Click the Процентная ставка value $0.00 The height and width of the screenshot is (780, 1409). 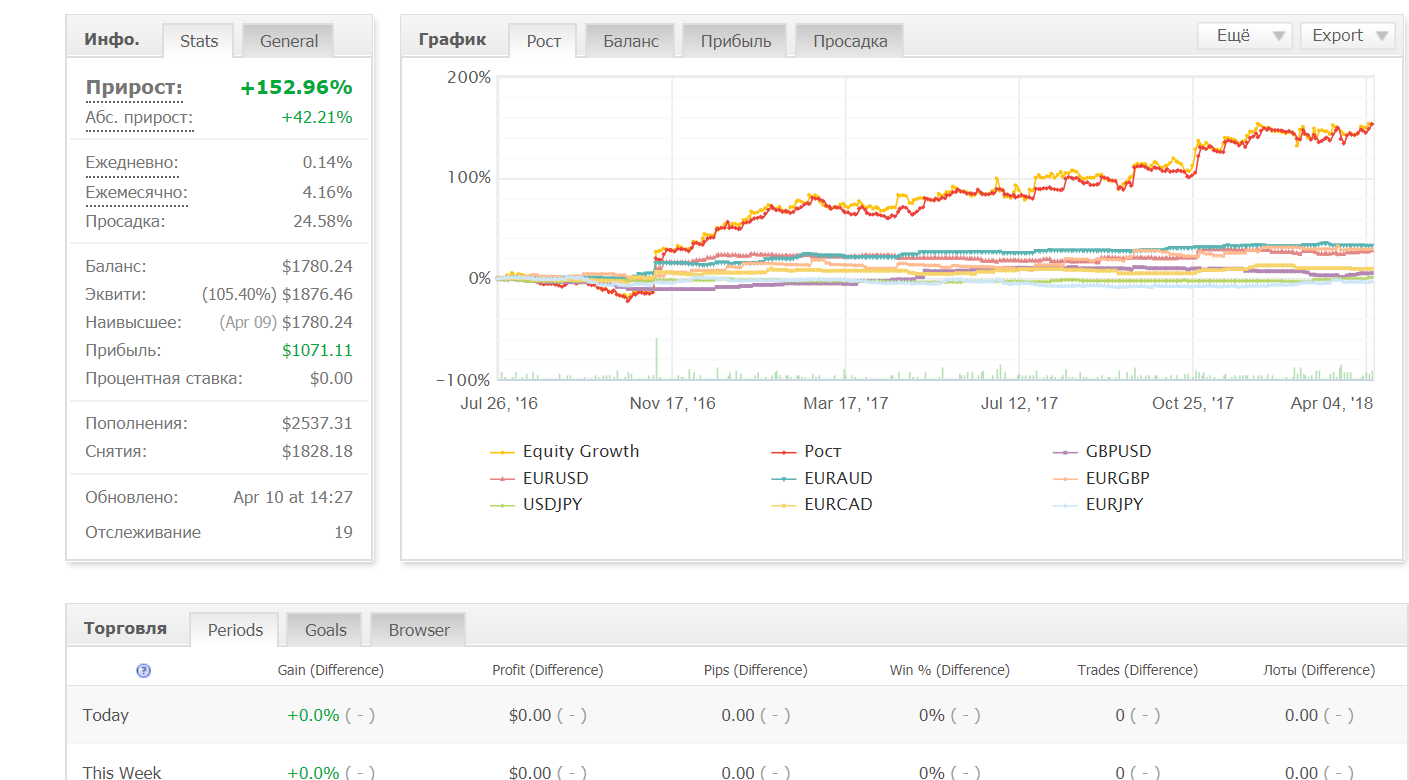pos(331,378)
